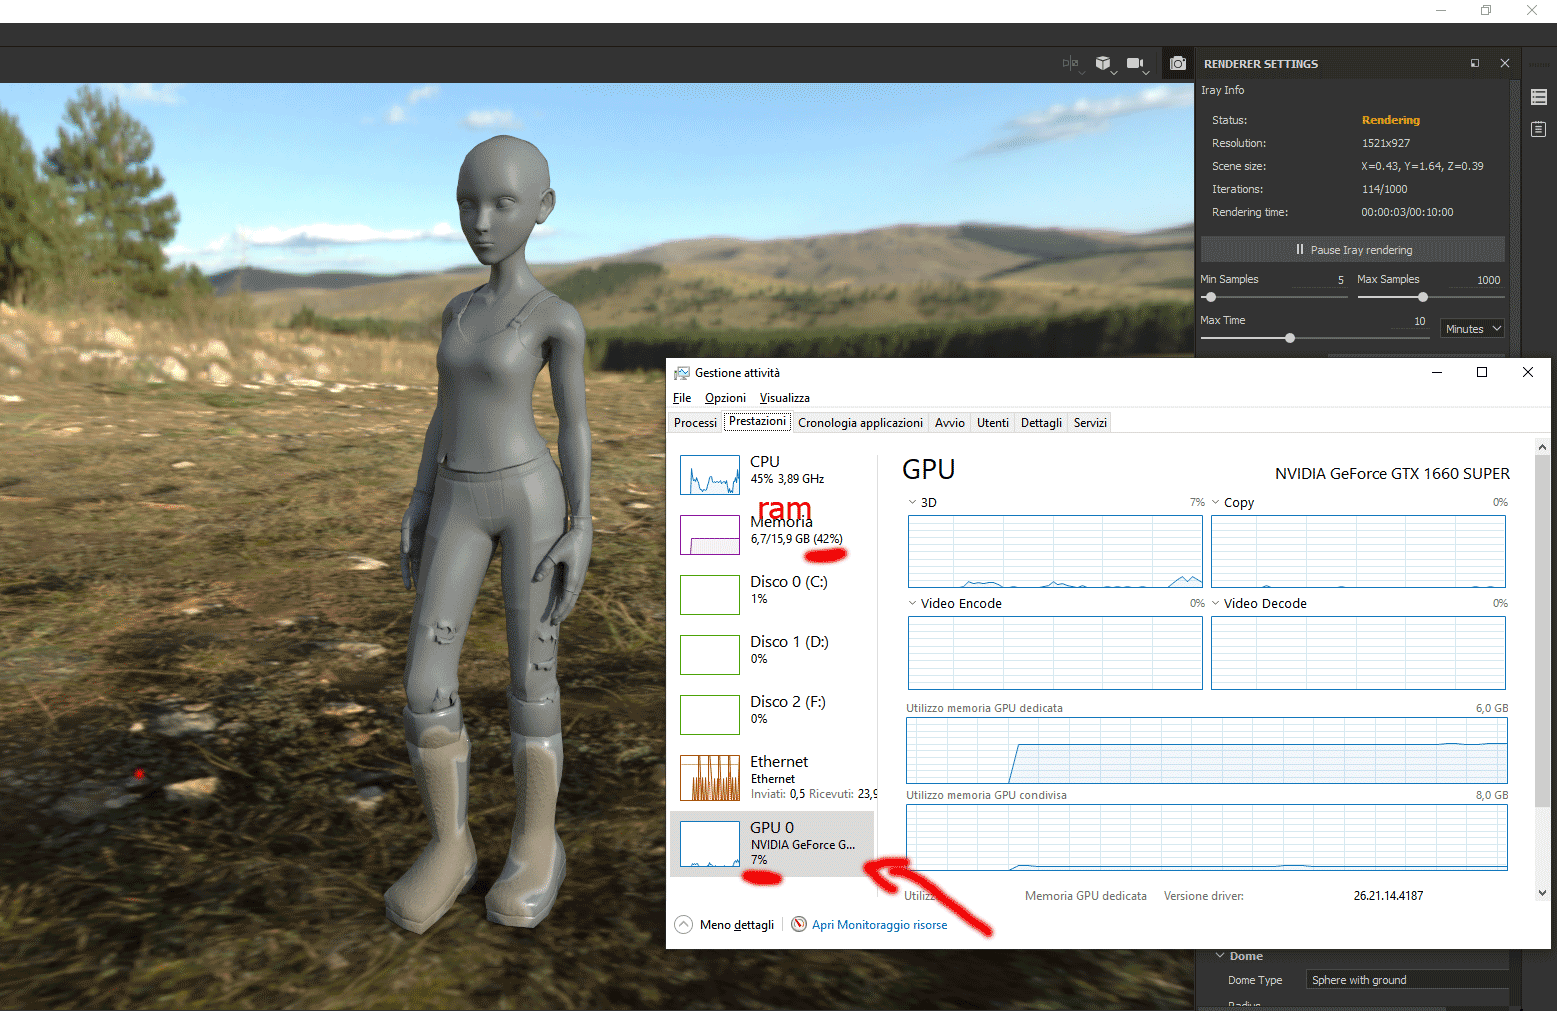The height and width of the screenshot is (1011, 1557).
Task: Open the File menu in Task Manager
Action: 682,398
